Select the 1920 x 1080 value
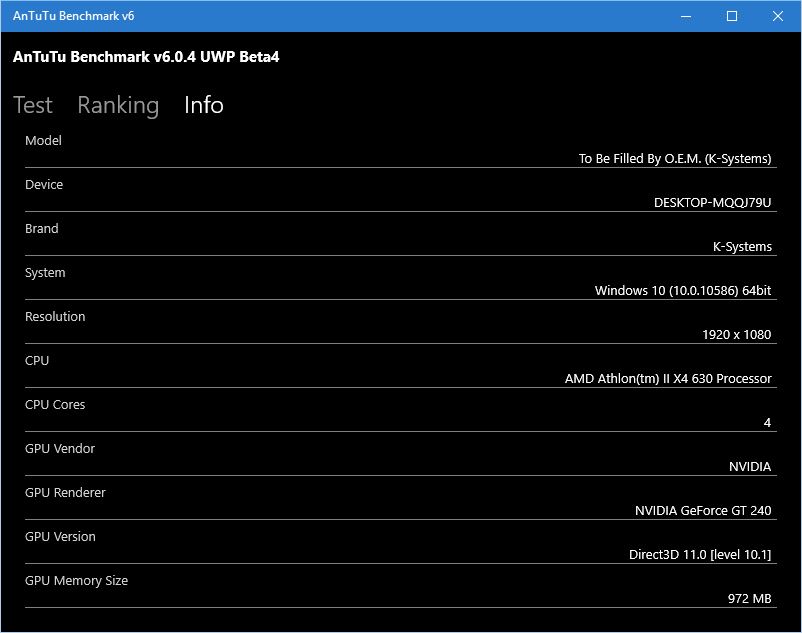Image resolution: width=802 pixels, height=633 pixels. tap(737, 334)
